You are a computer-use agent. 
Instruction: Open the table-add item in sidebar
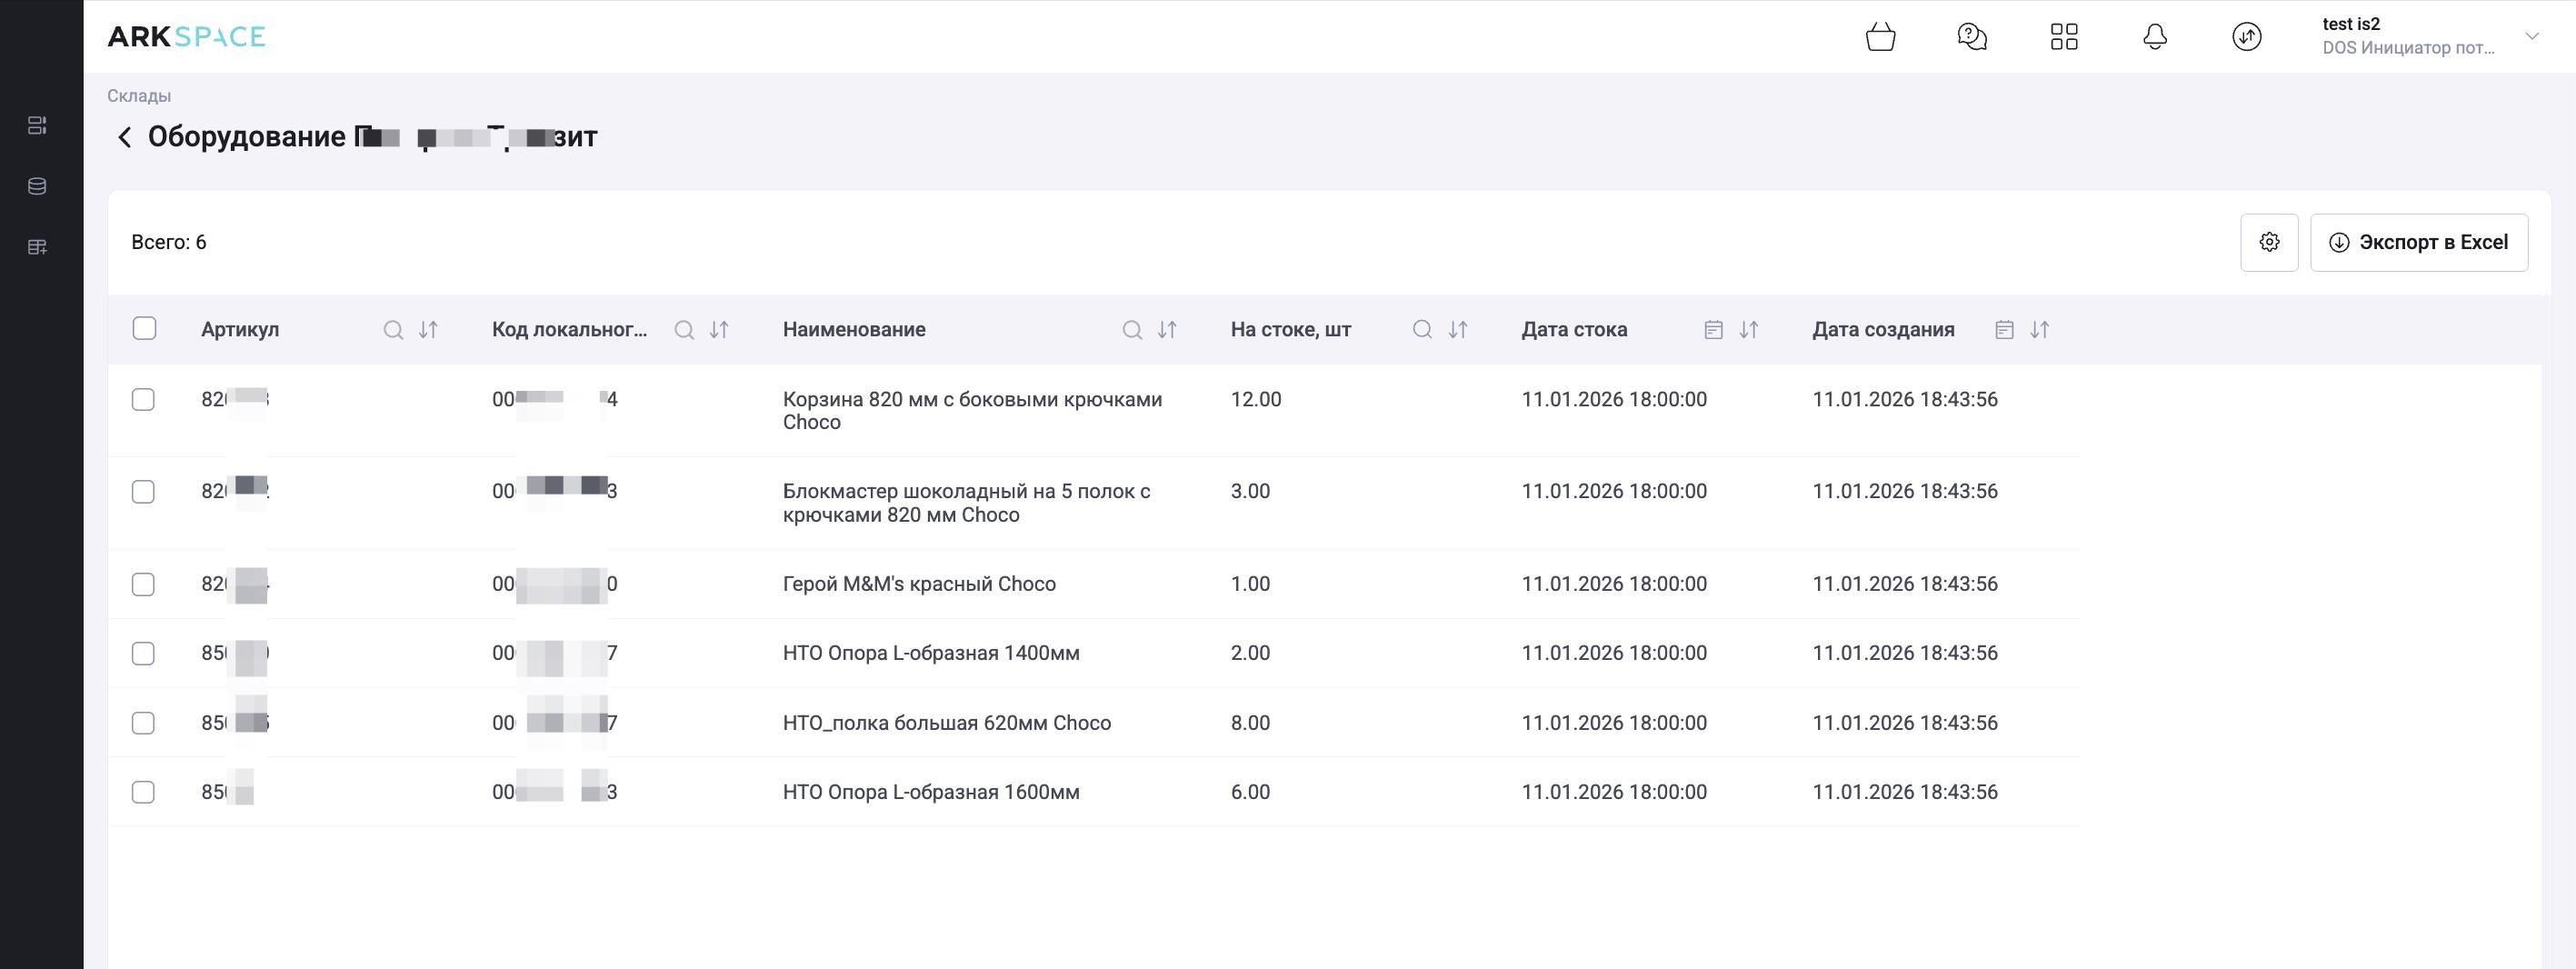point(37,247)
